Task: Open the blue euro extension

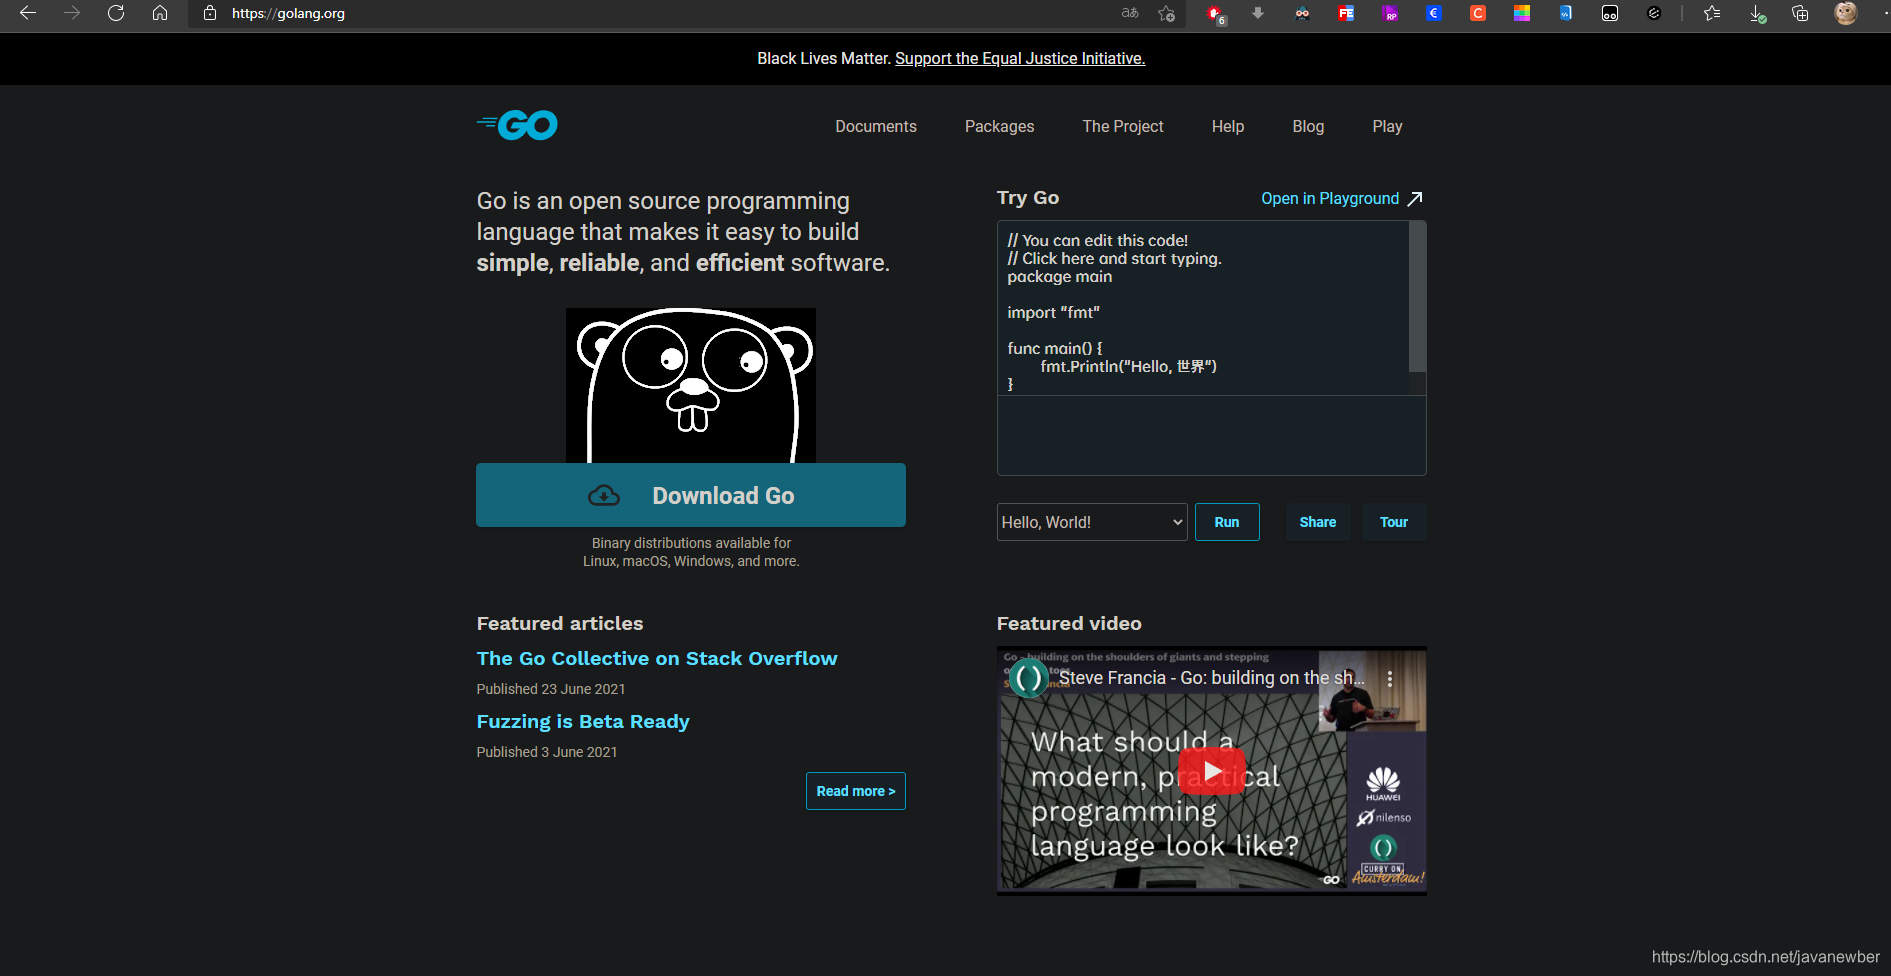Action: pos(1434,13)
